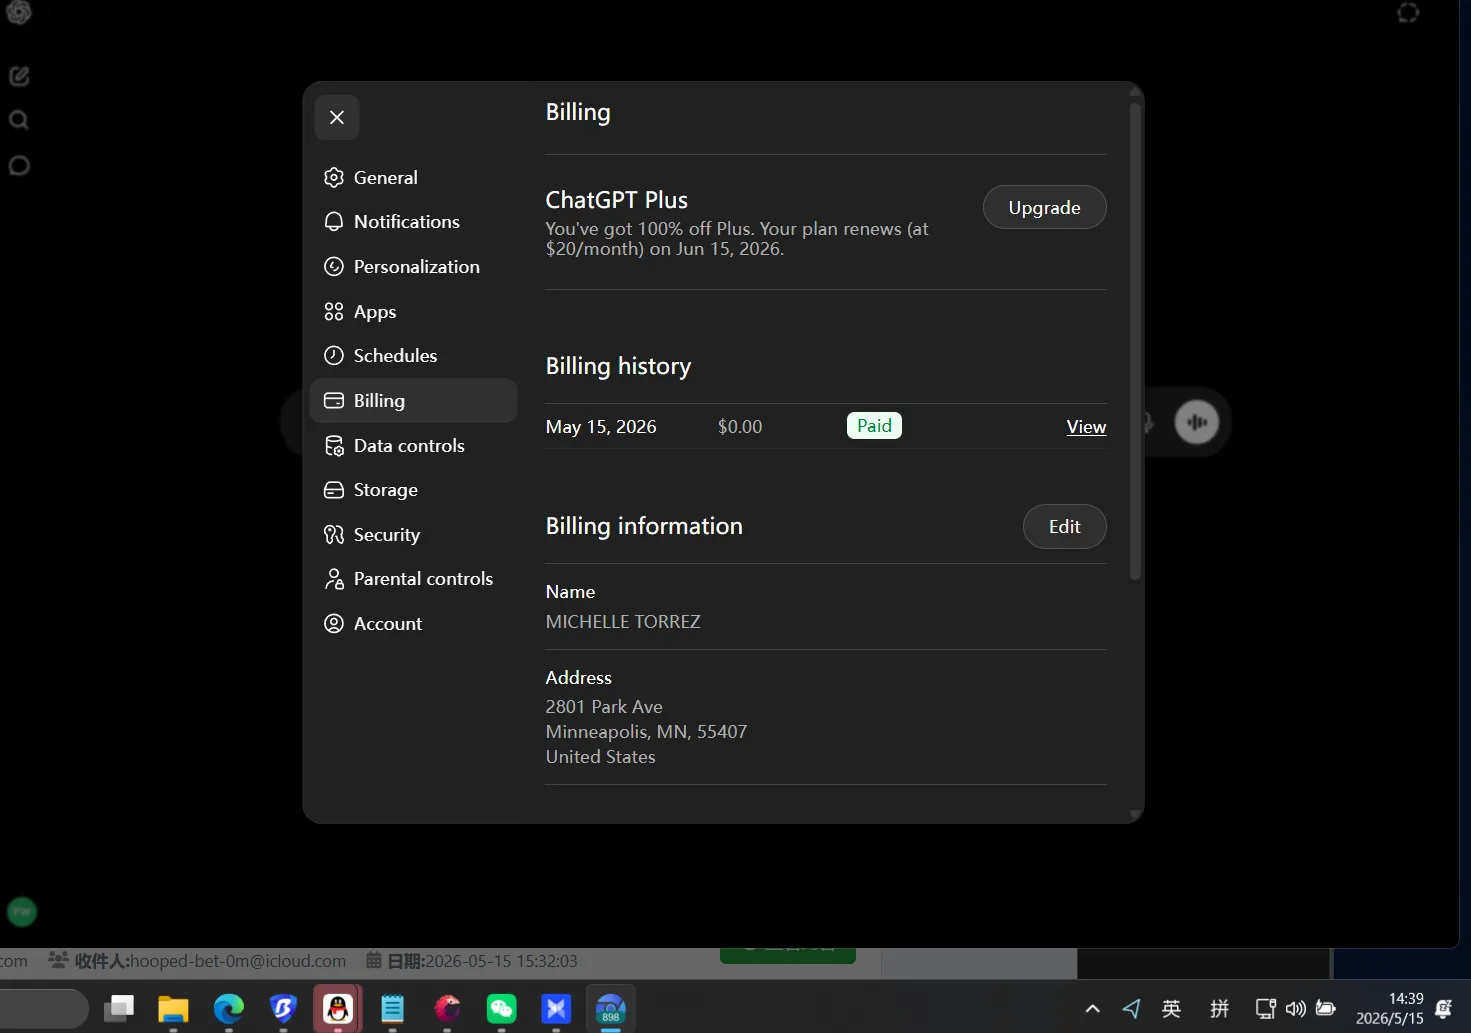The width and height of the screenshot is (1471, 1033).
Task: Open the Schedules settings section
Action: 414,356
